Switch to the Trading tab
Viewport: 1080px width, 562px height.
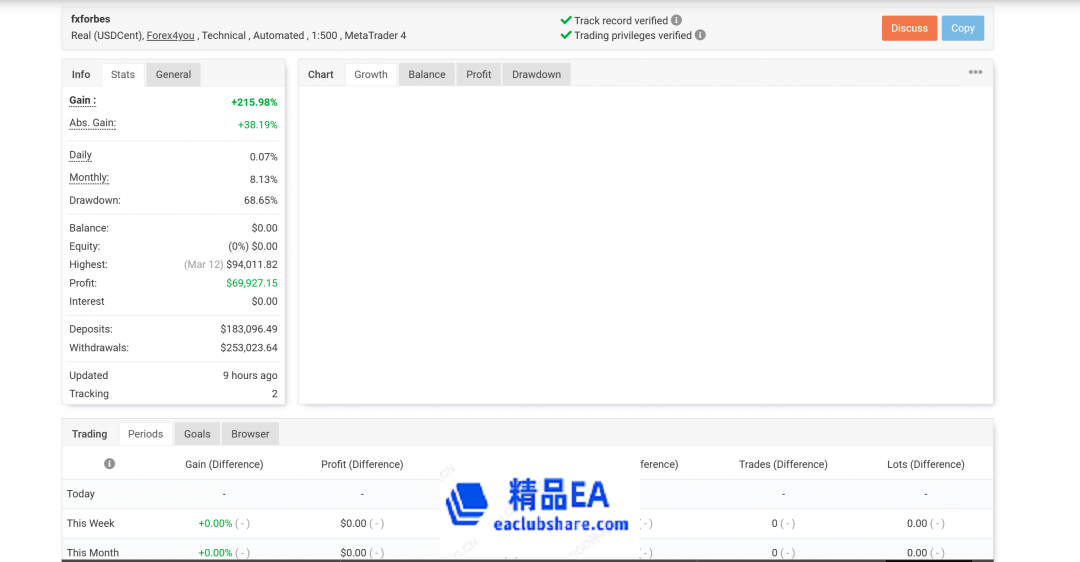(90, 434)
